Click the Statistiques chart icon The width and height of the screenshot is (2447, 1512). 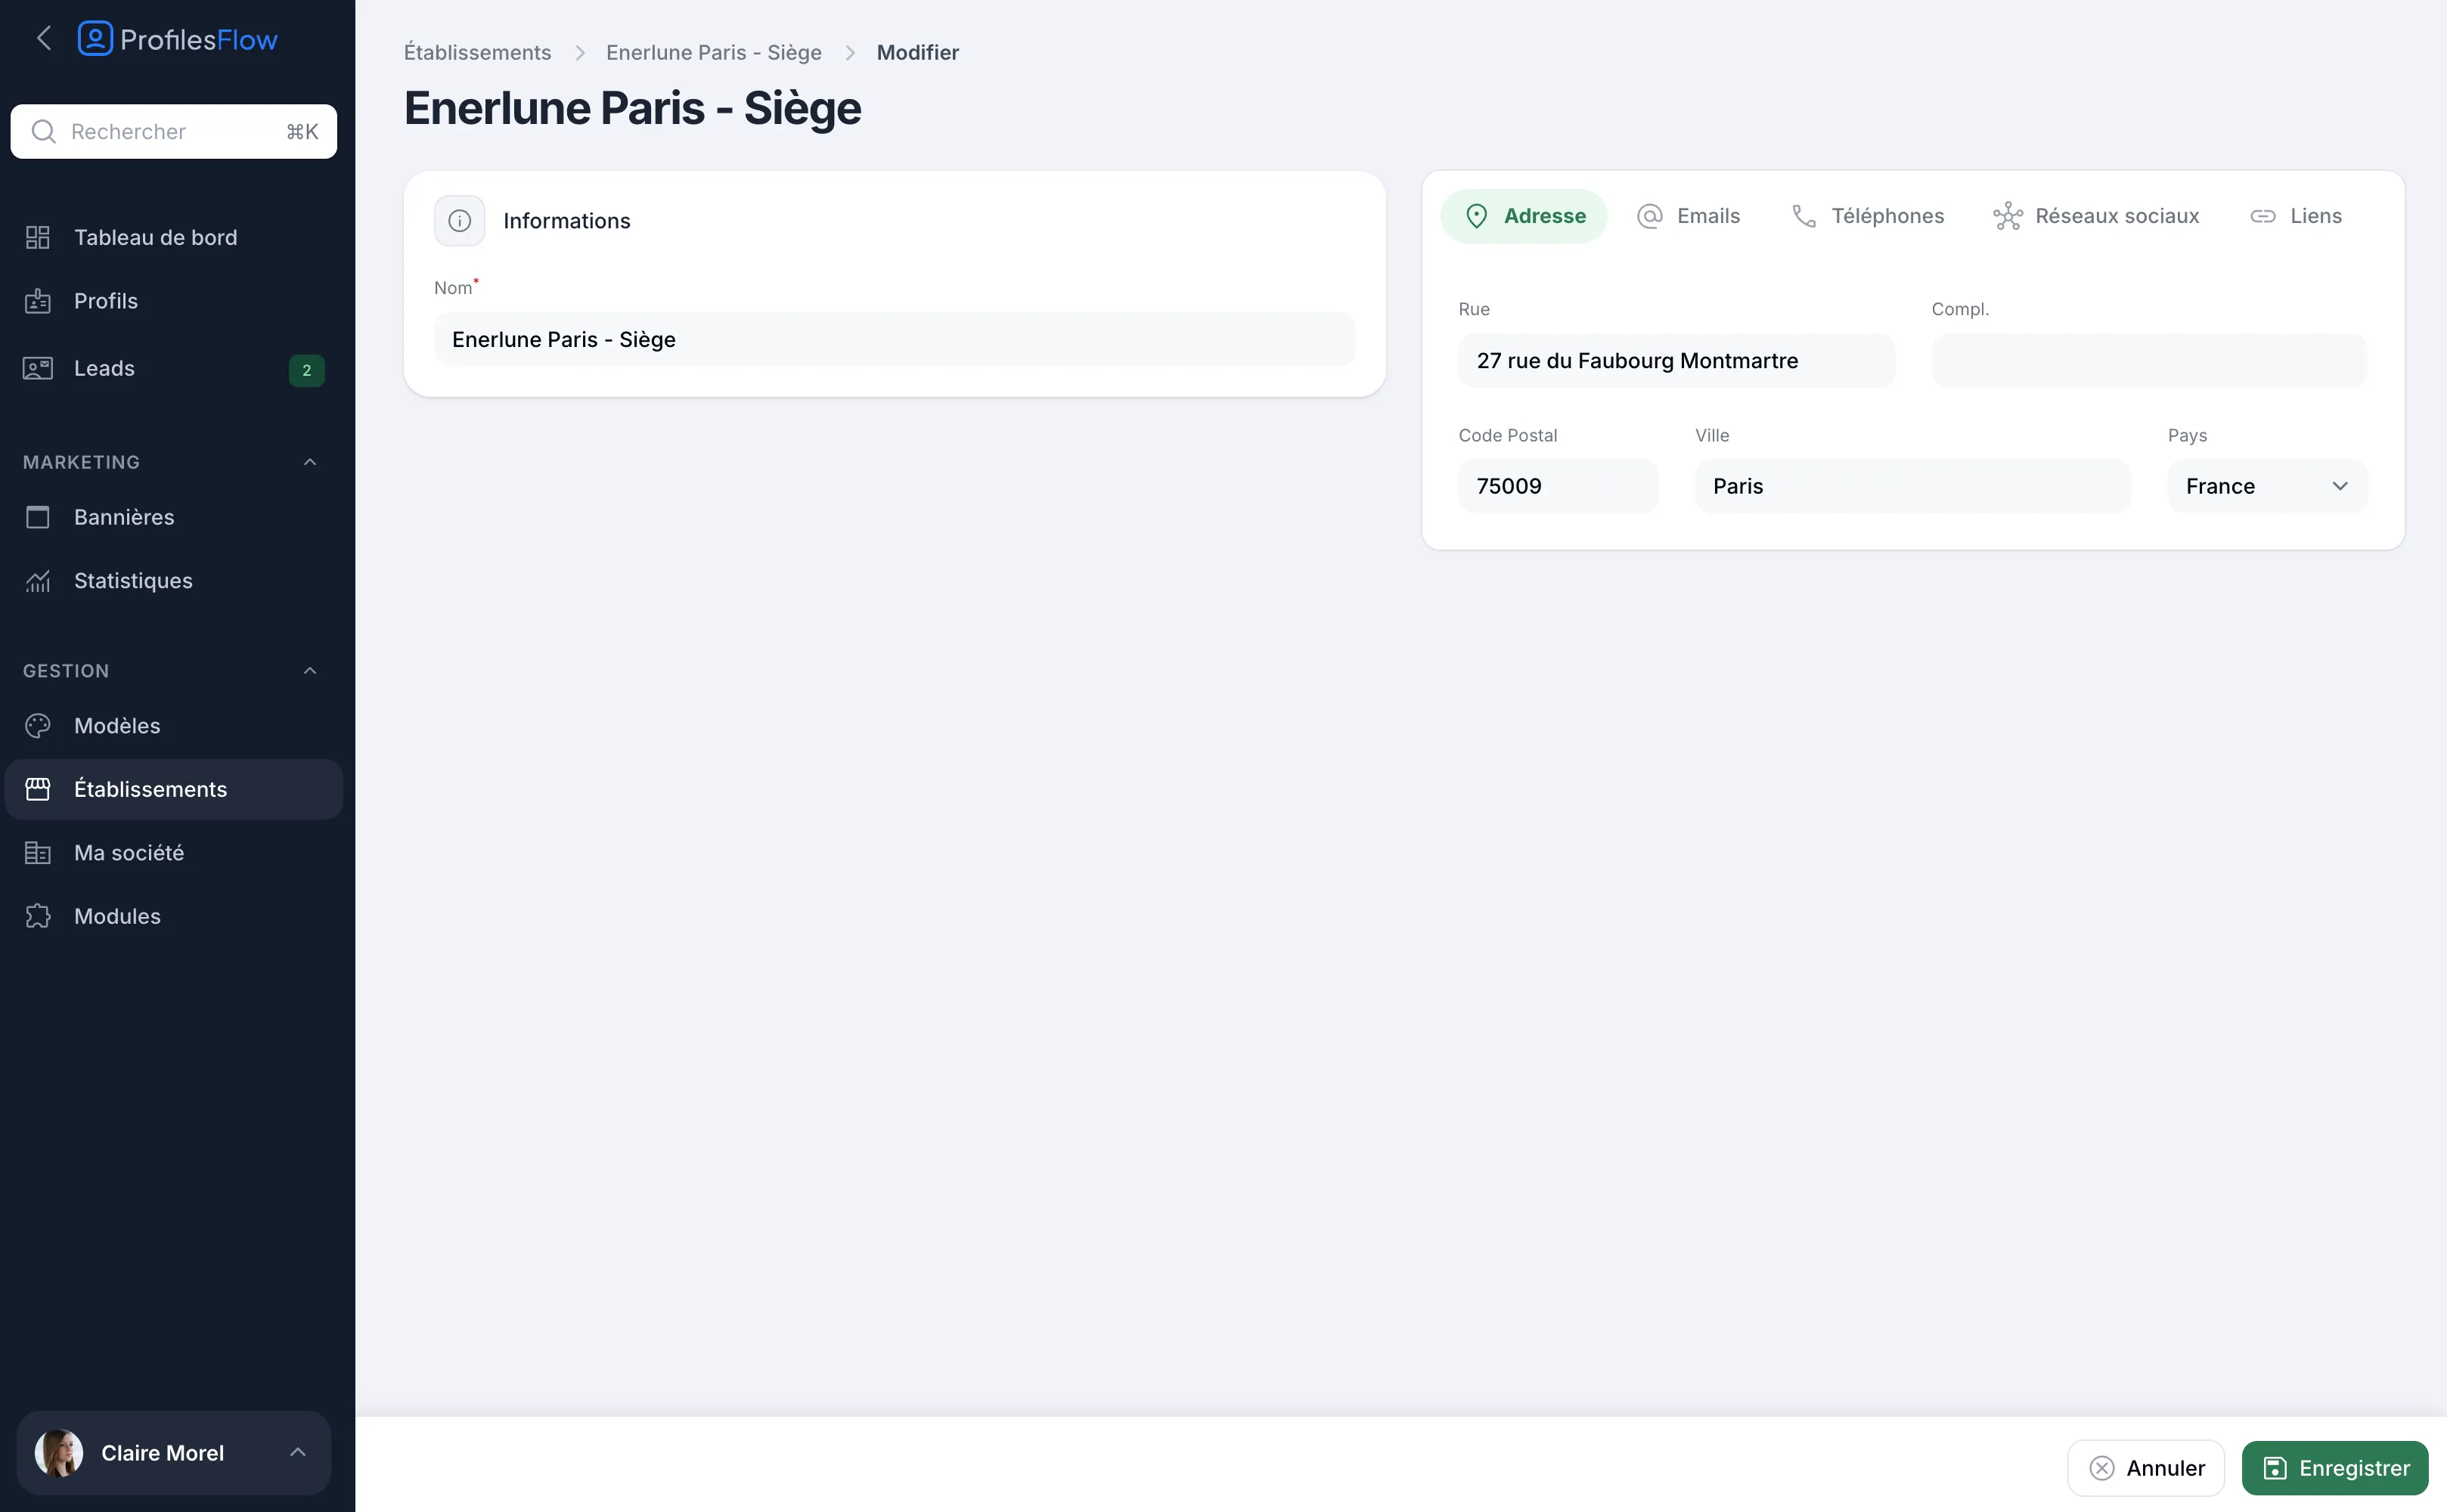click(x=38, y=581)
